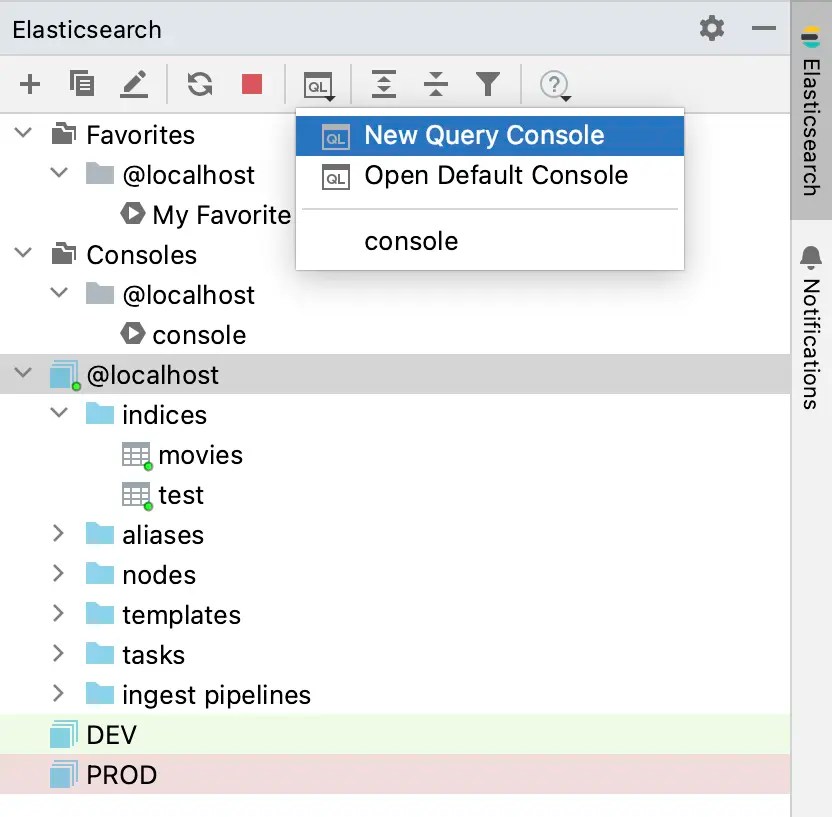The height and width of the screenshot is (817, 832).
Task: Select the Elasticsearch side tab
Action: 811,110
